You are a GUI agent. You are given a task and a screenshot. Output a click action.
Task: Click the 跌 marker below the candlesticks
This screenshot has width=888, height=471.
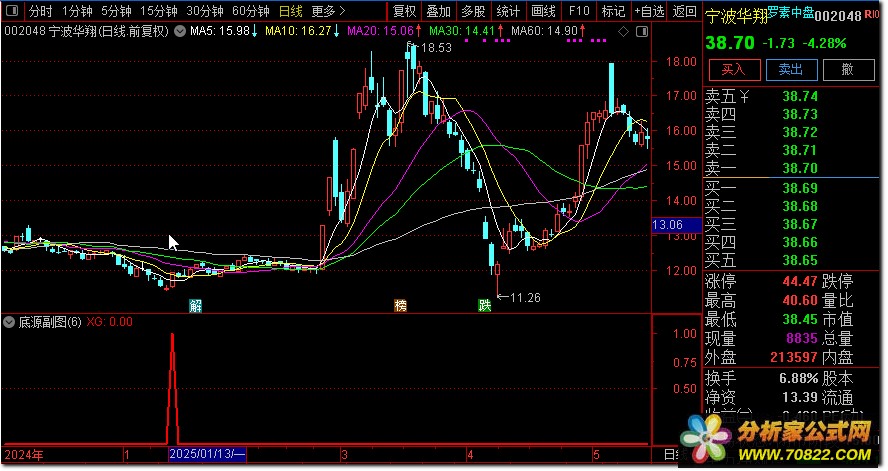tap(485, 306)
